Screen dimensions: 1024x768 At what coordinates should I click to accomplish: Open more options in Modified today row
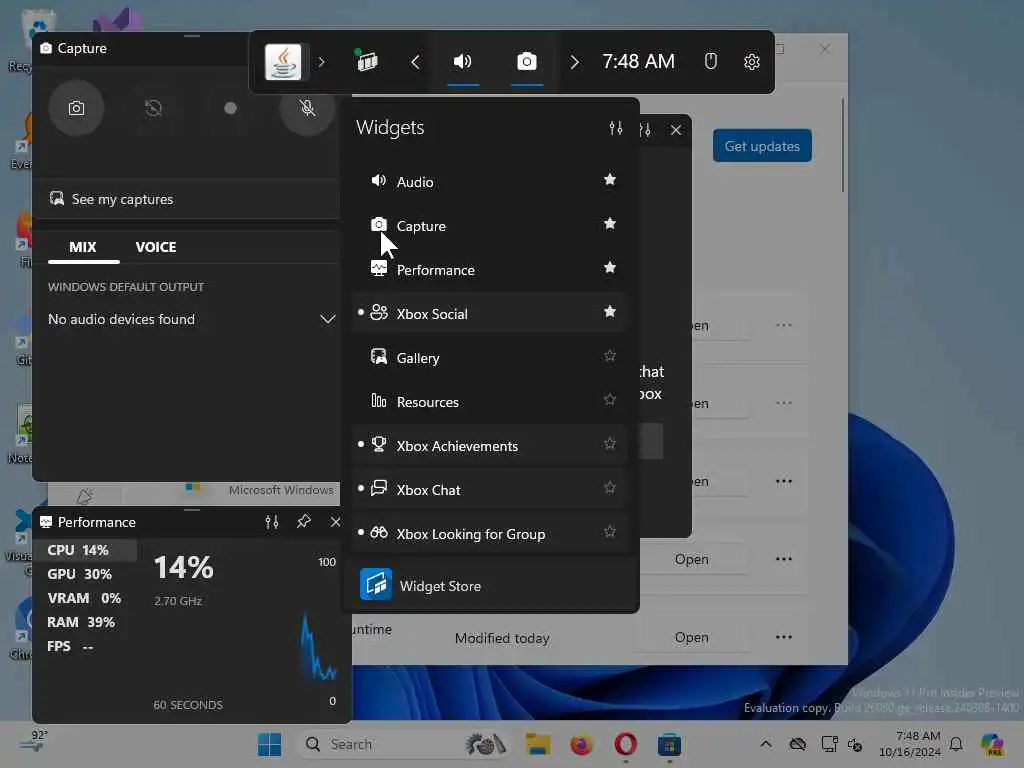[x=784, y=637]
